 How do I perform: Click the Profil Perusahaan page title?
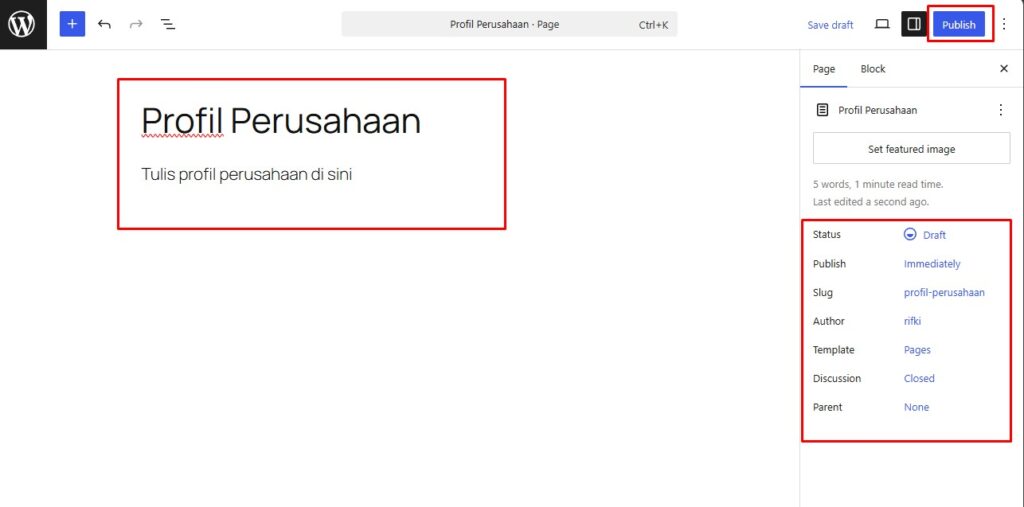coord(281,120)
